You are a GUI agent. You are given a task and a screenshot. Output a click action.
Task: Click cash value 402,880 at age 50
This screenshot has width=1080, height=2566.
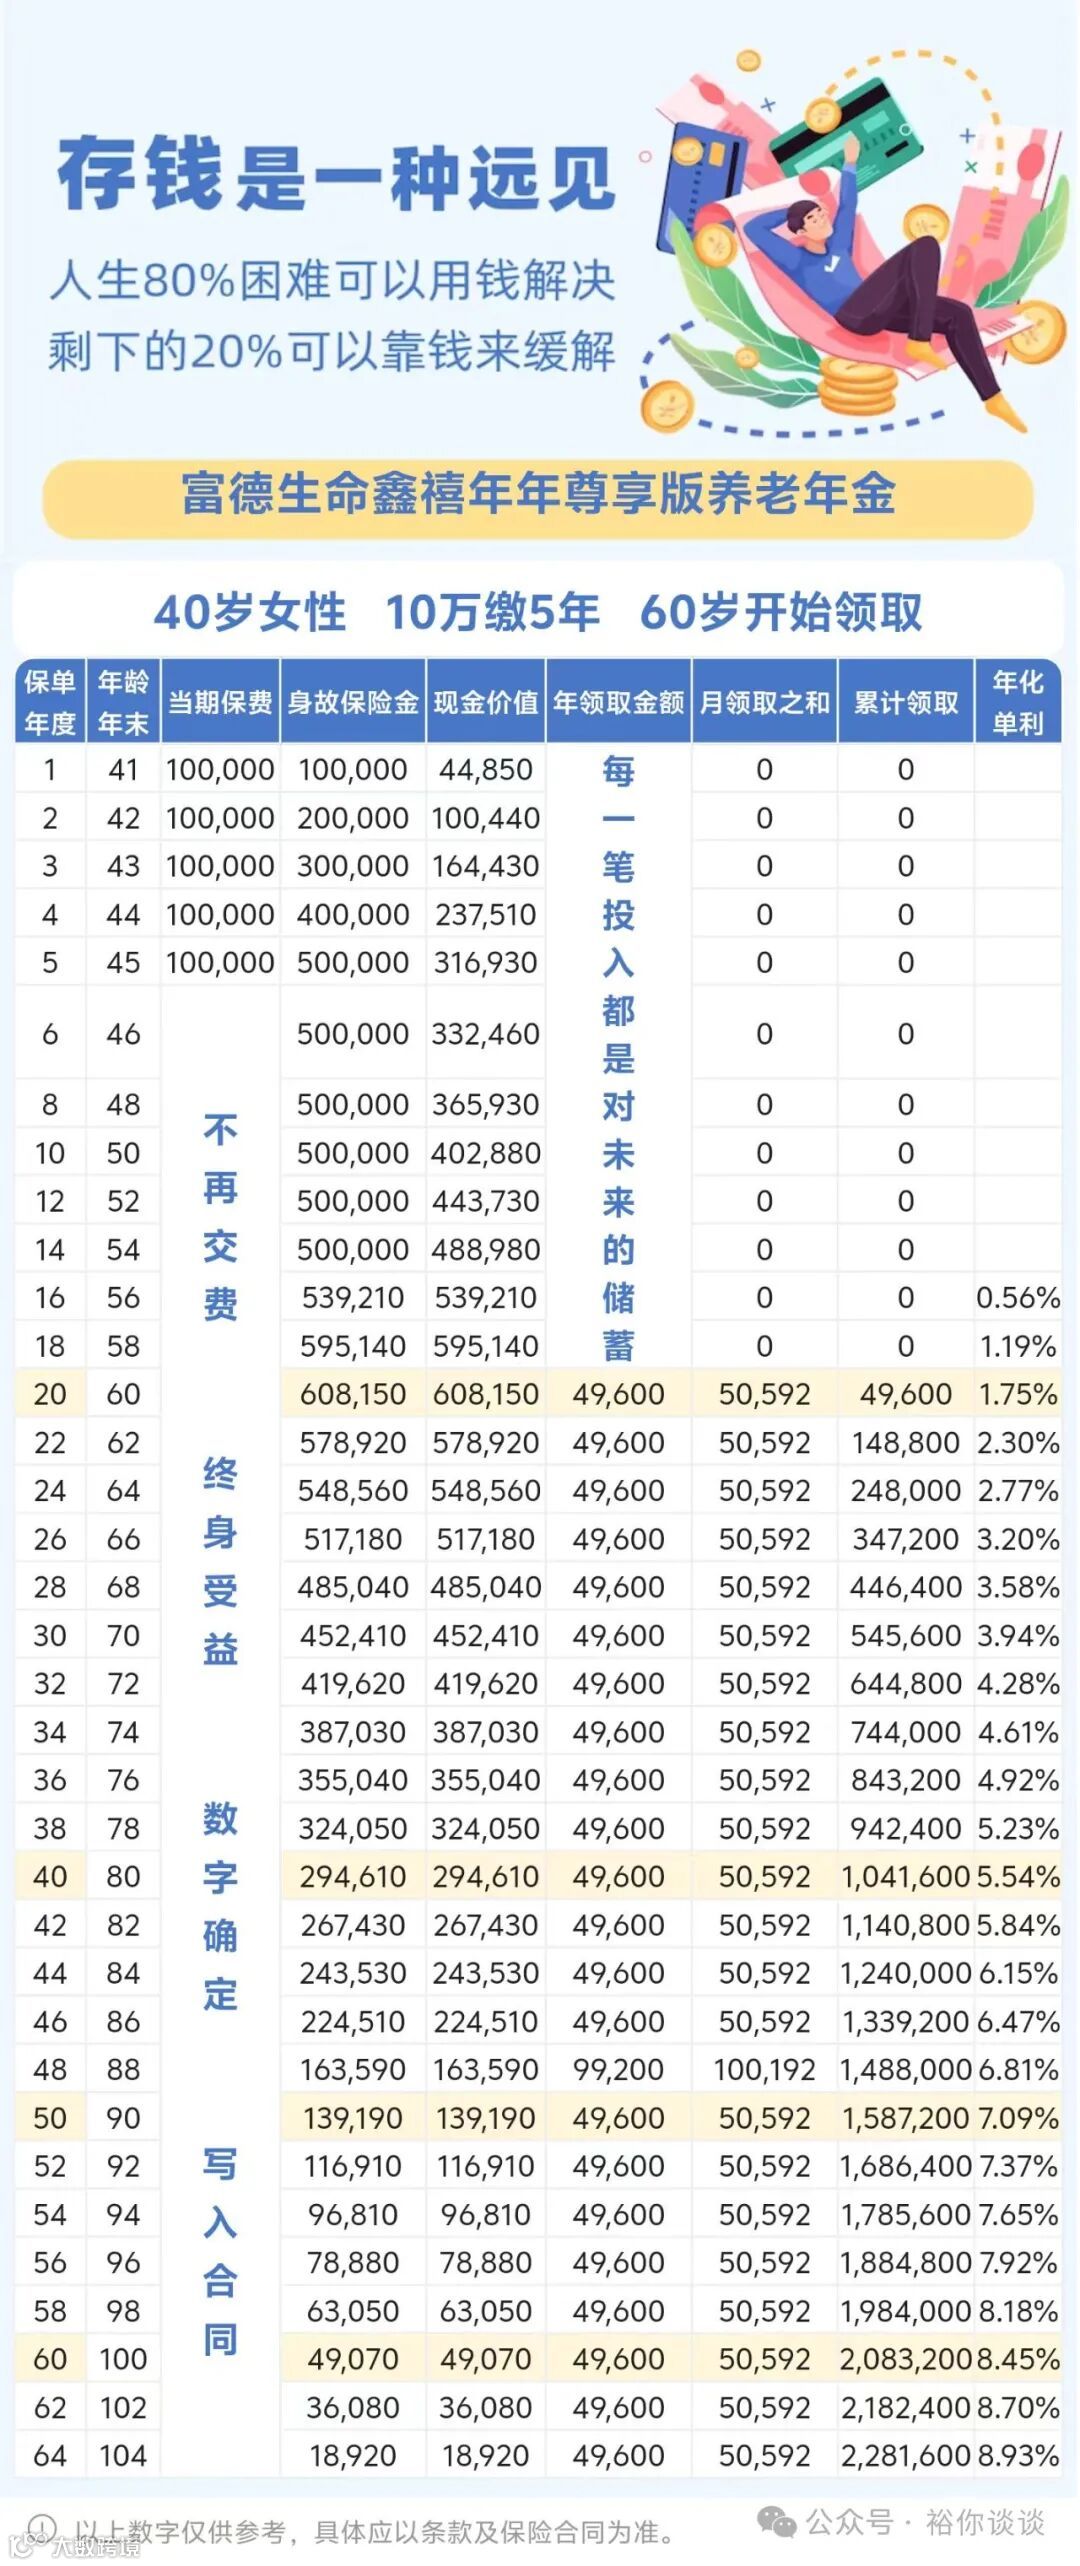486,1153
